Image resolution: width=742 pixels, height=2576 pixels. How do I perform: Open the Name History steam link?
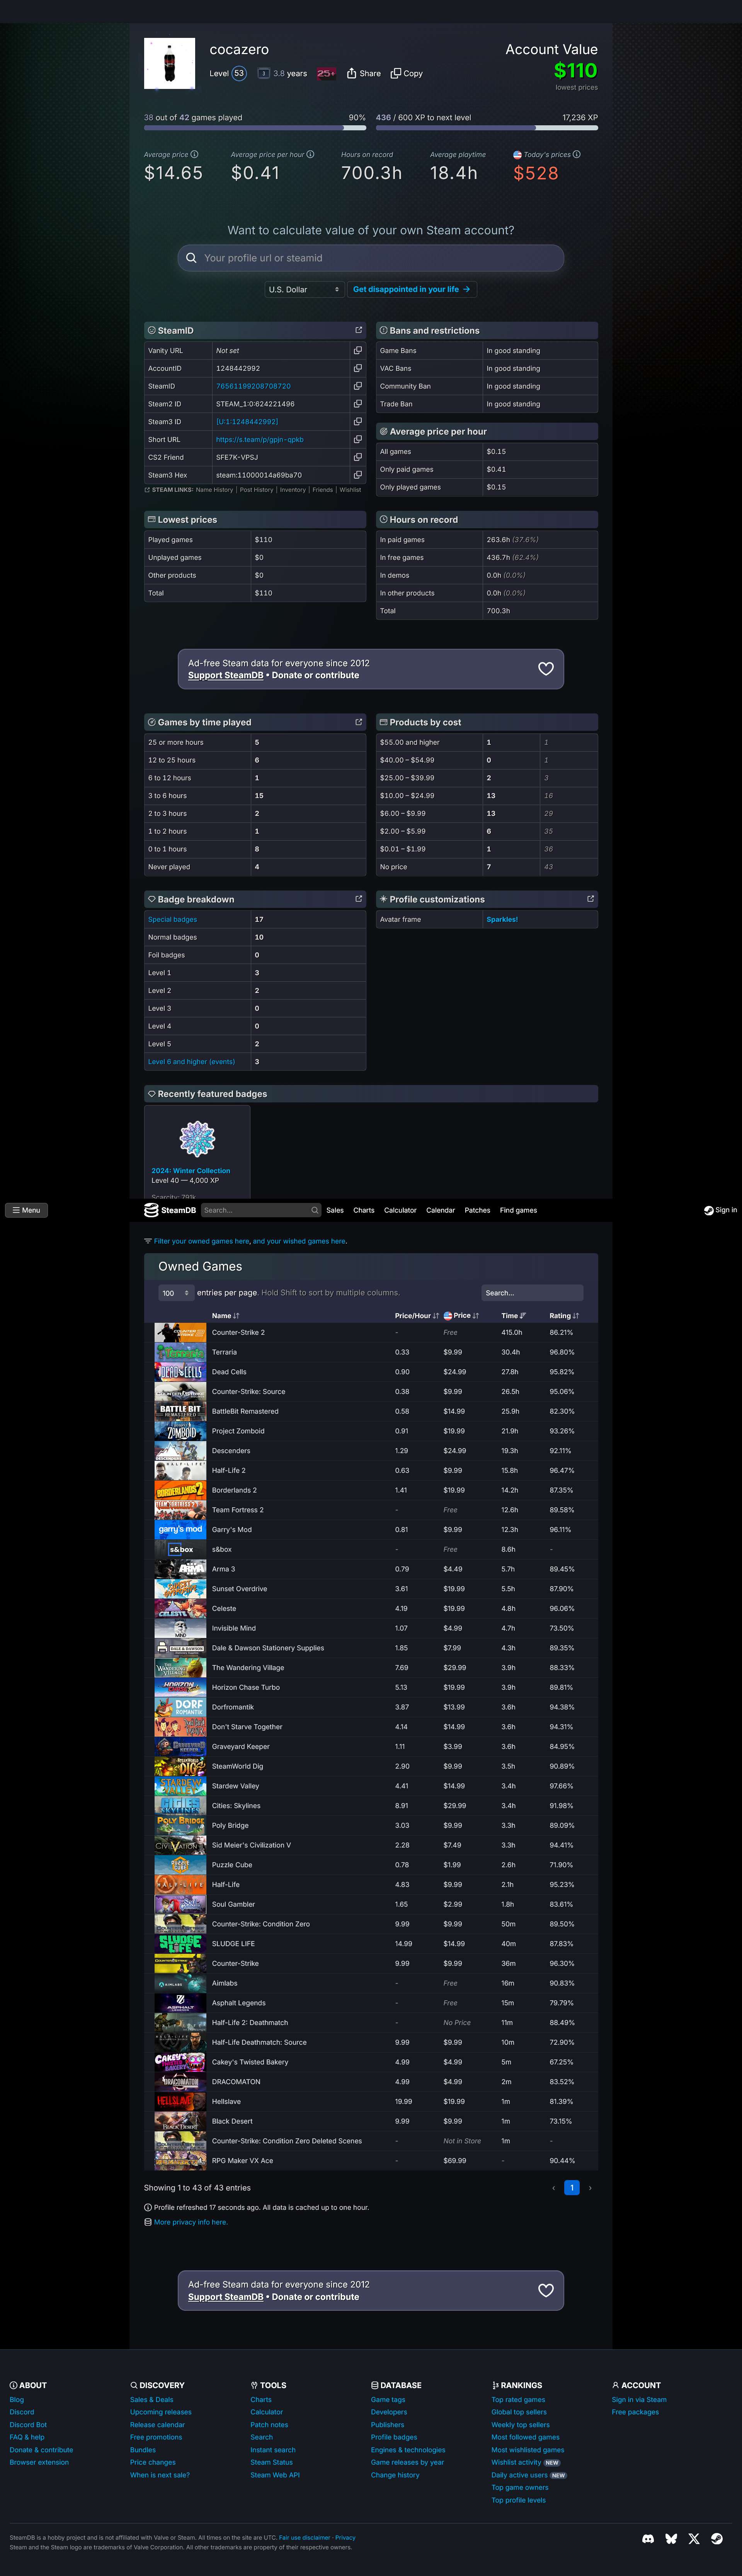[214, 490]
